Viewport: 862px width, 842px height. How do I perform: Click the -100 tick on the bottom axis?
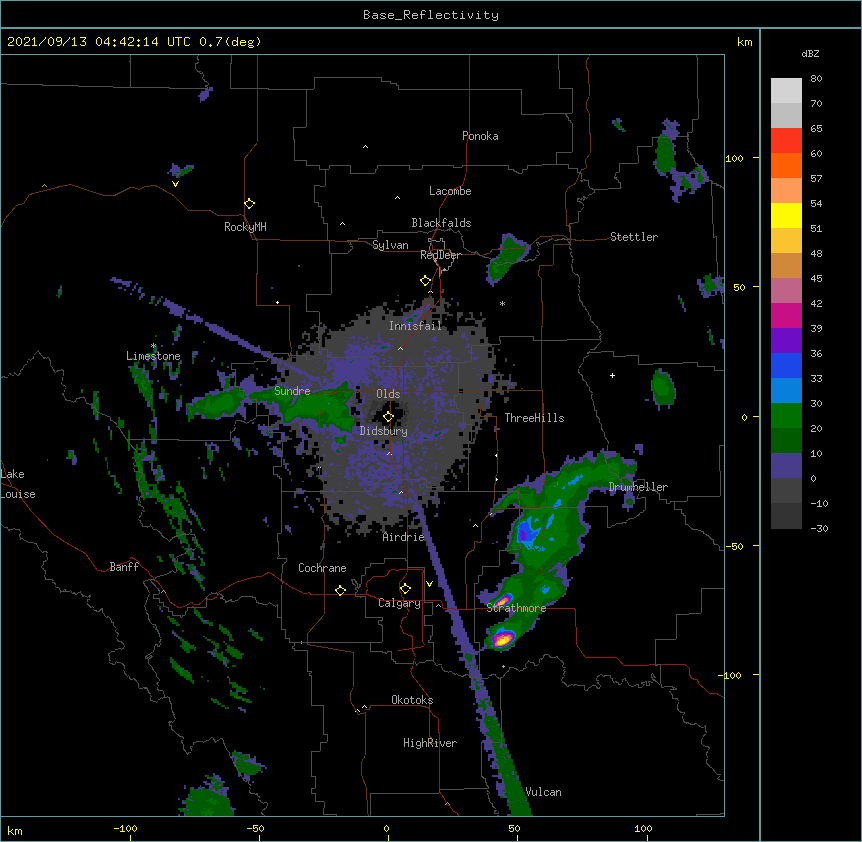(x=125, y=828)
